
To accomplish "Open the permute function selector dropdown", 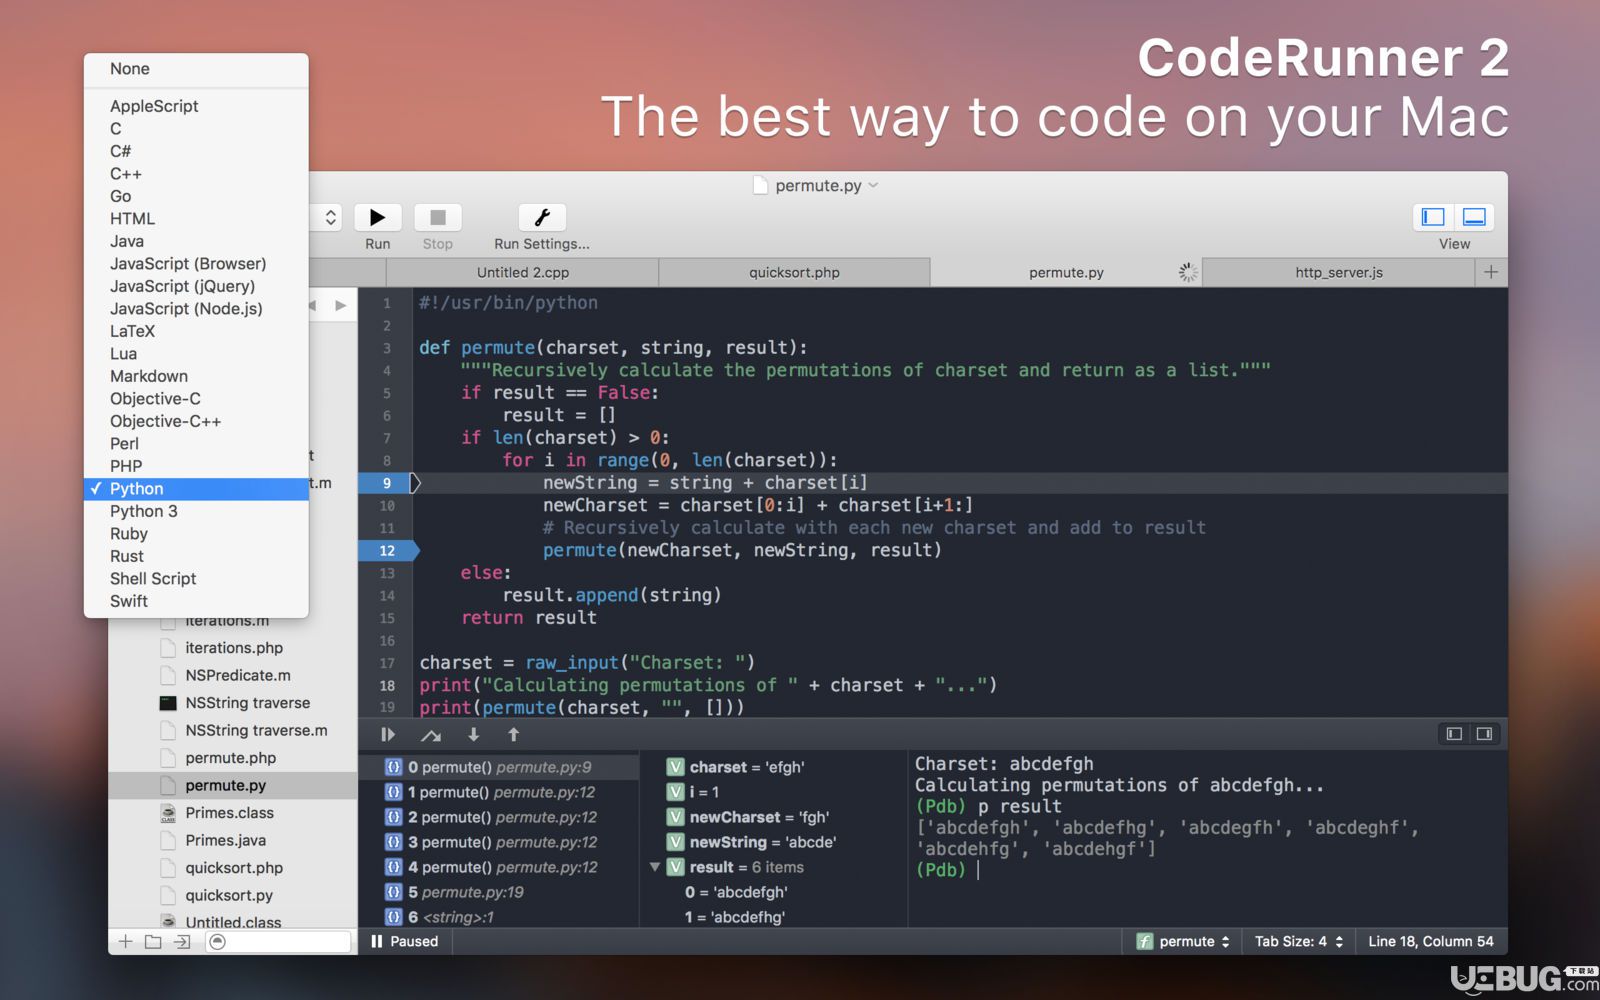I will point(1183,942).
